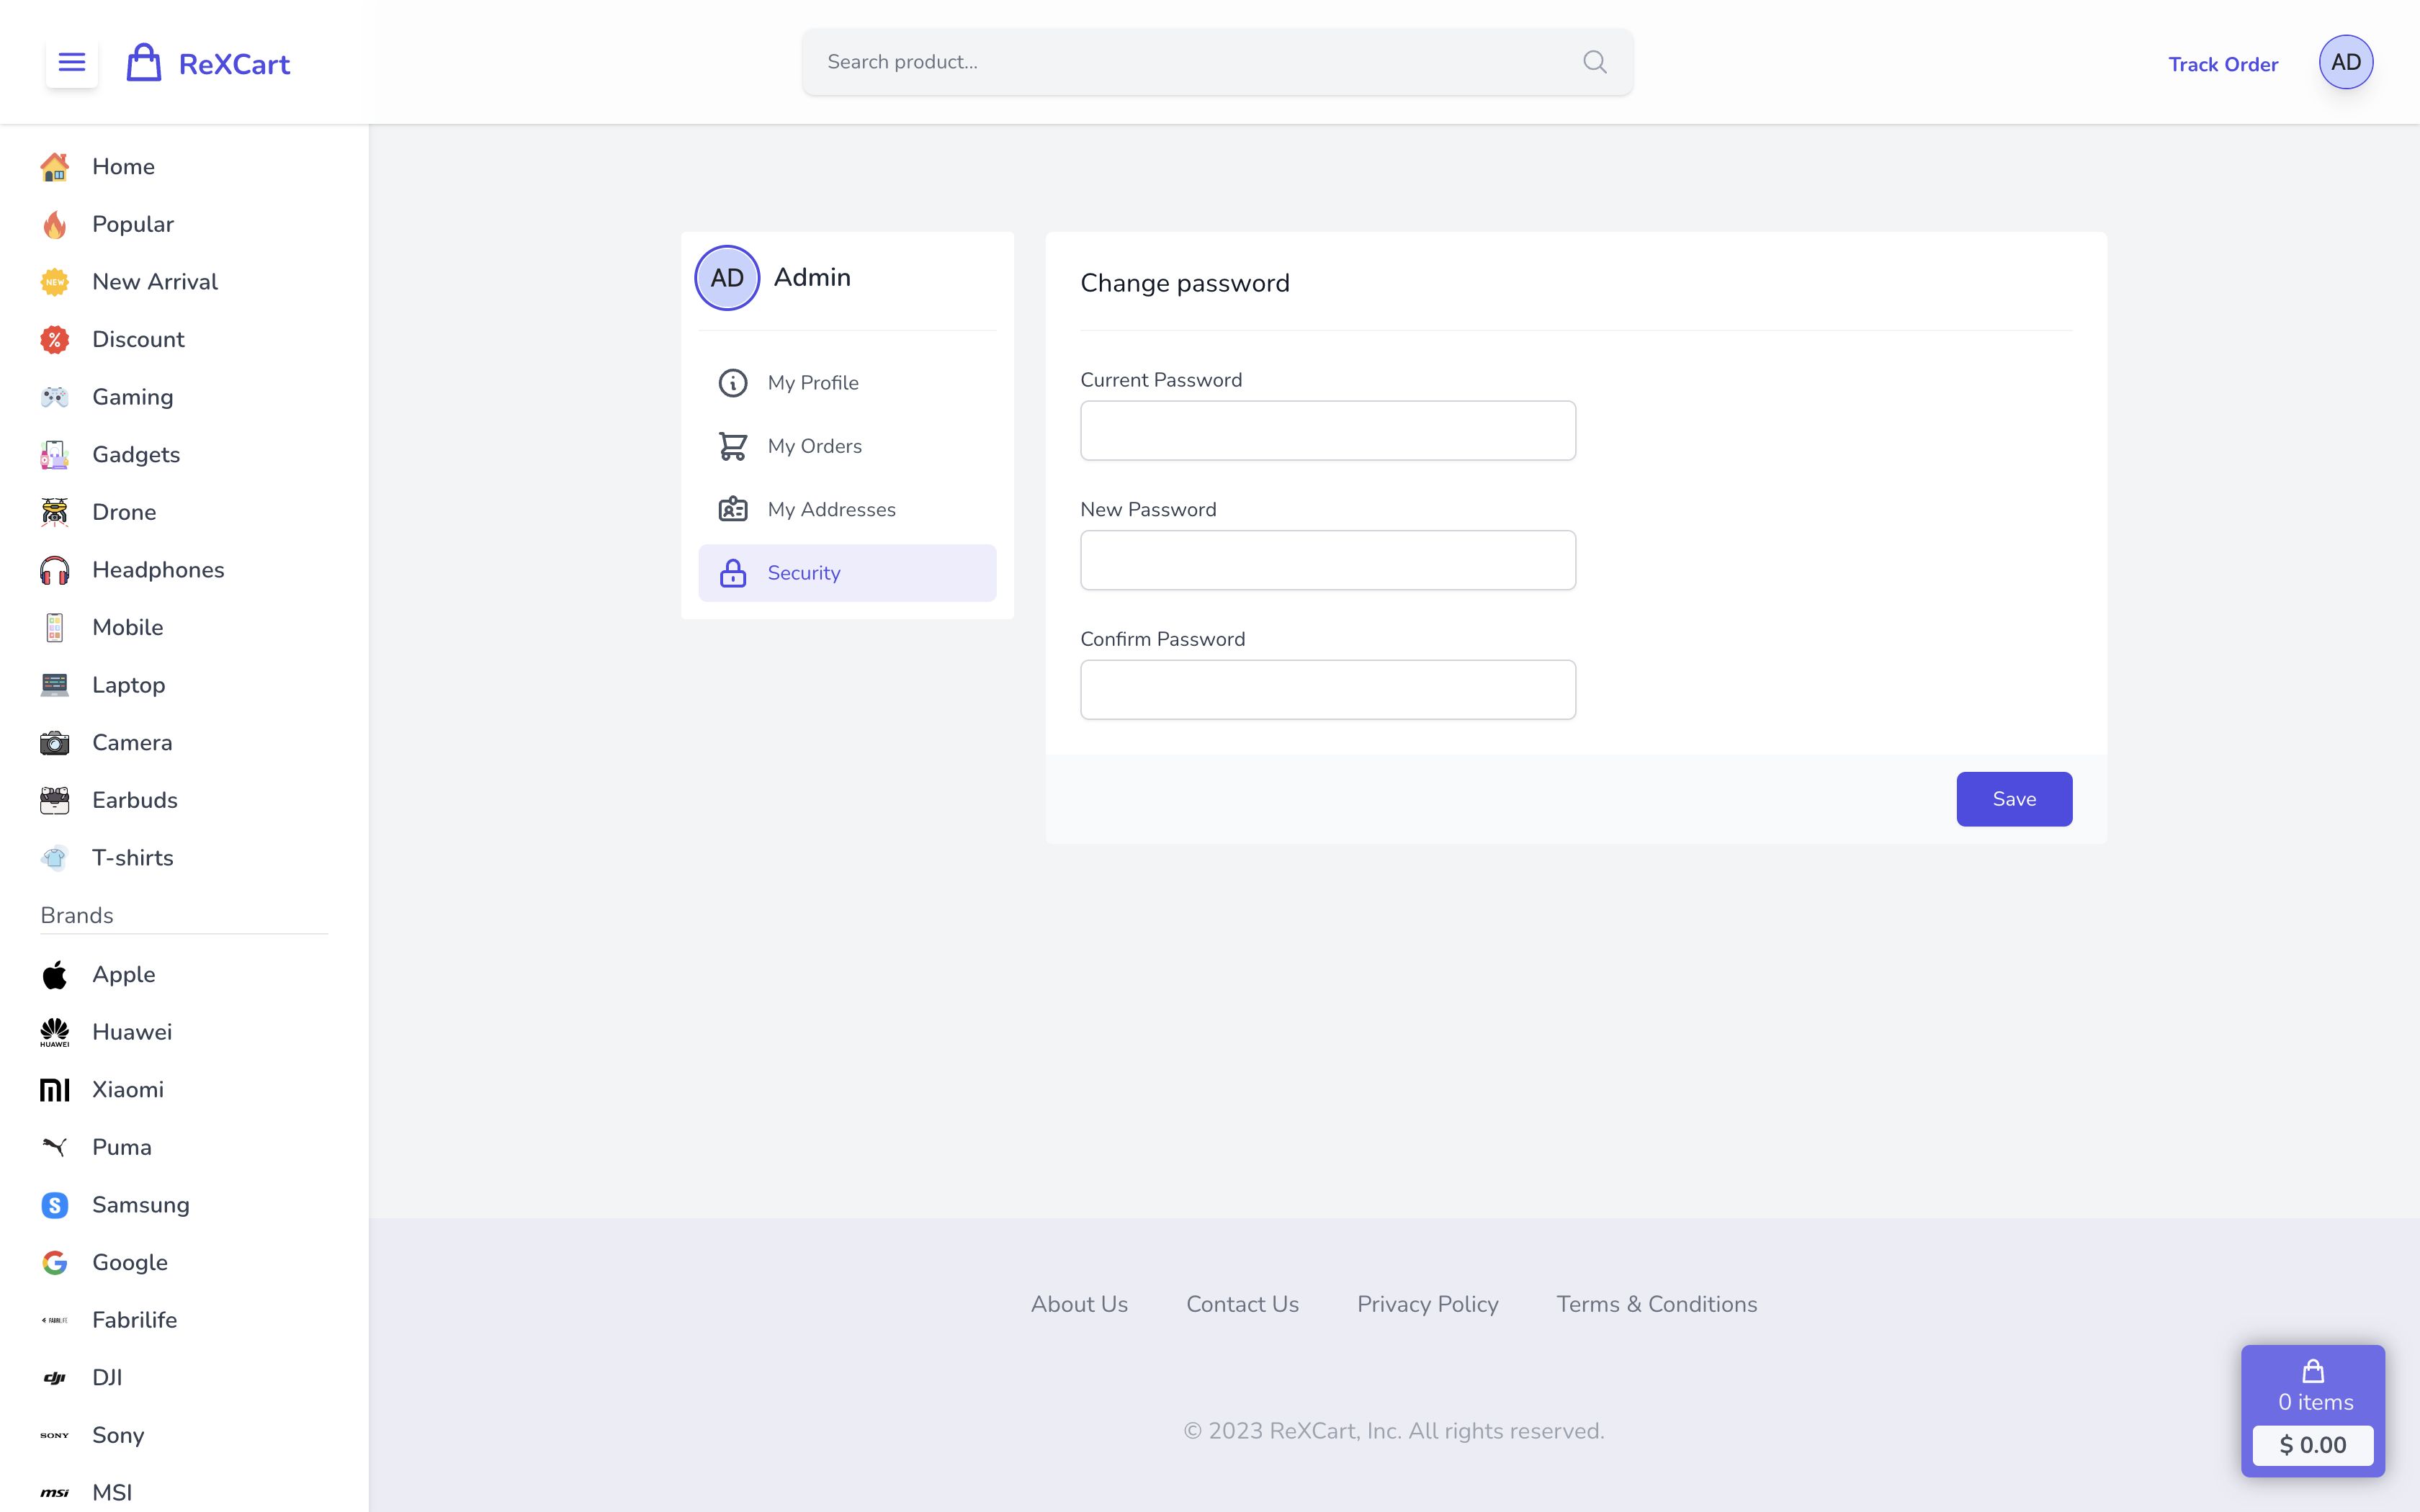Click the ReXCart shopping bag logo
This screenshot has width=2420, height=1512.
pyautogui.click(x=144, y=62)
